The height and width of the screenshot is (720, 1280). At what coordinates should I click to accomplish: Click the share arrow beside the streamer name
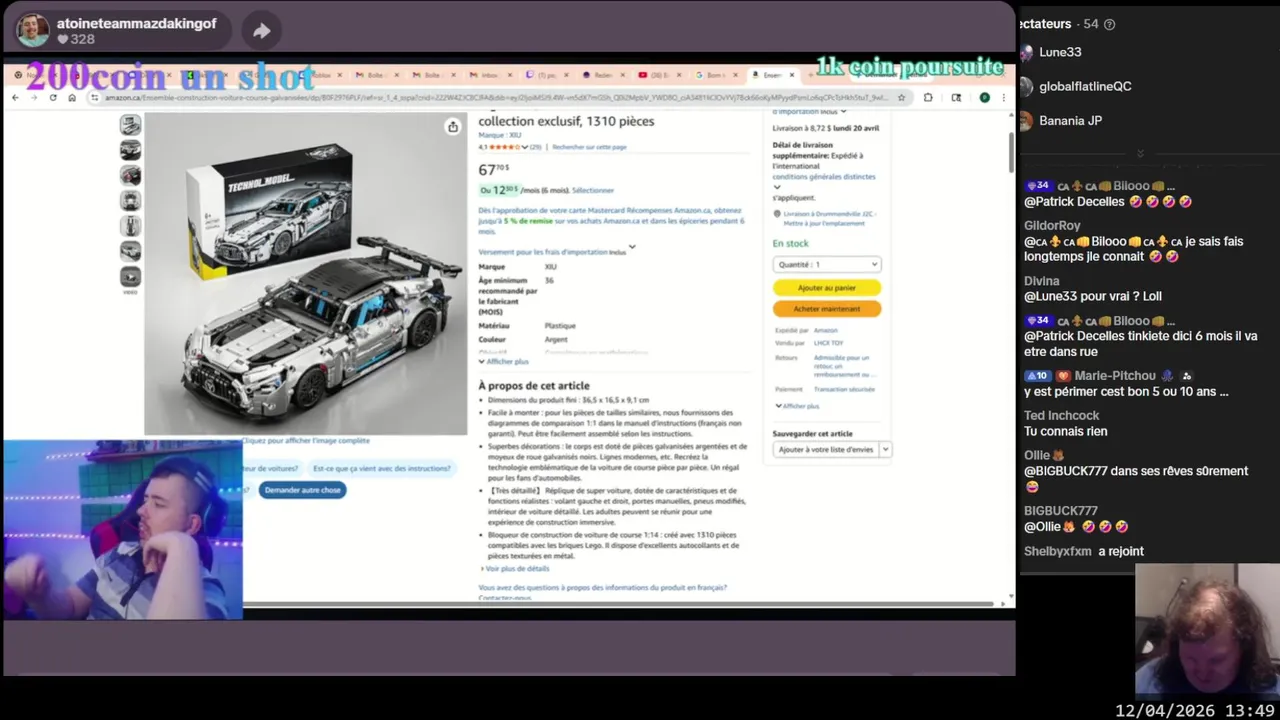261,31
